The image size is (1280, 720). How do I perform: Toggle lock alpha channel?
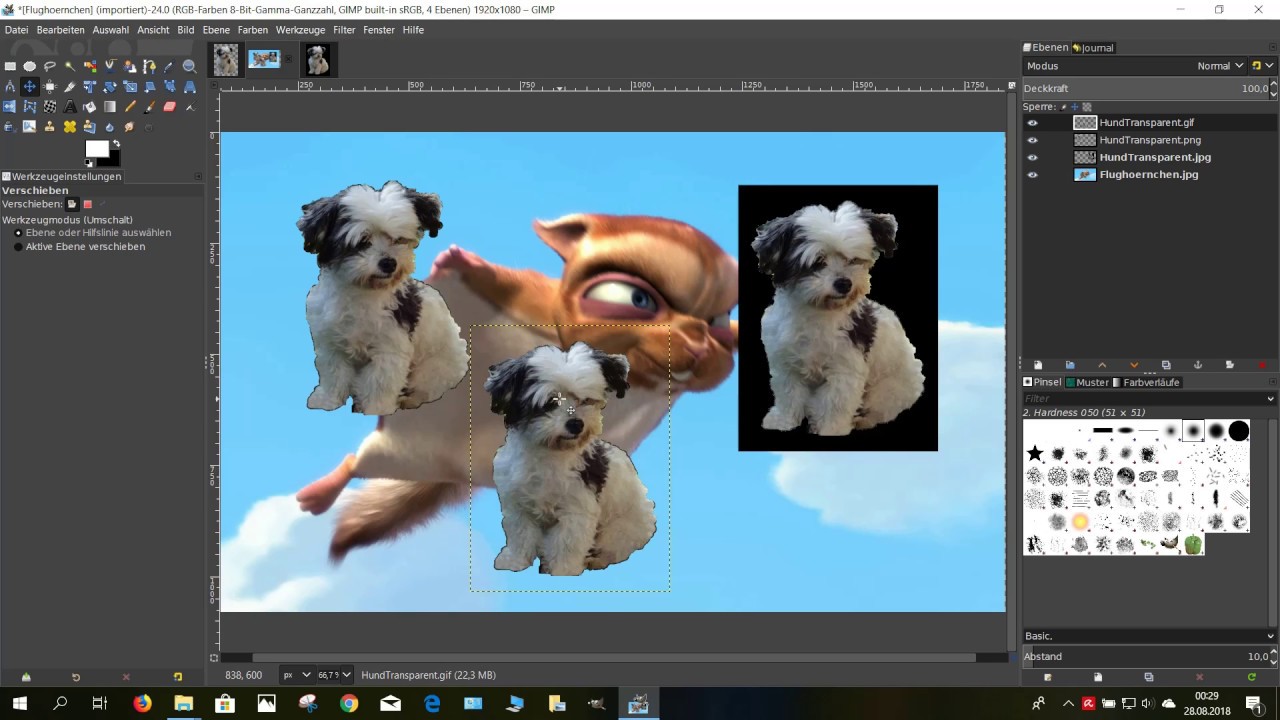pyautogui.click(x=1087, y=107)
